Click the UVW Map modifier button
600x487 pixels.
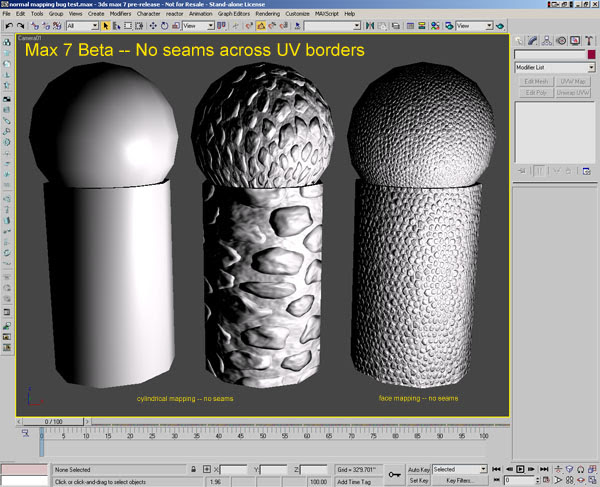[573, 81]
